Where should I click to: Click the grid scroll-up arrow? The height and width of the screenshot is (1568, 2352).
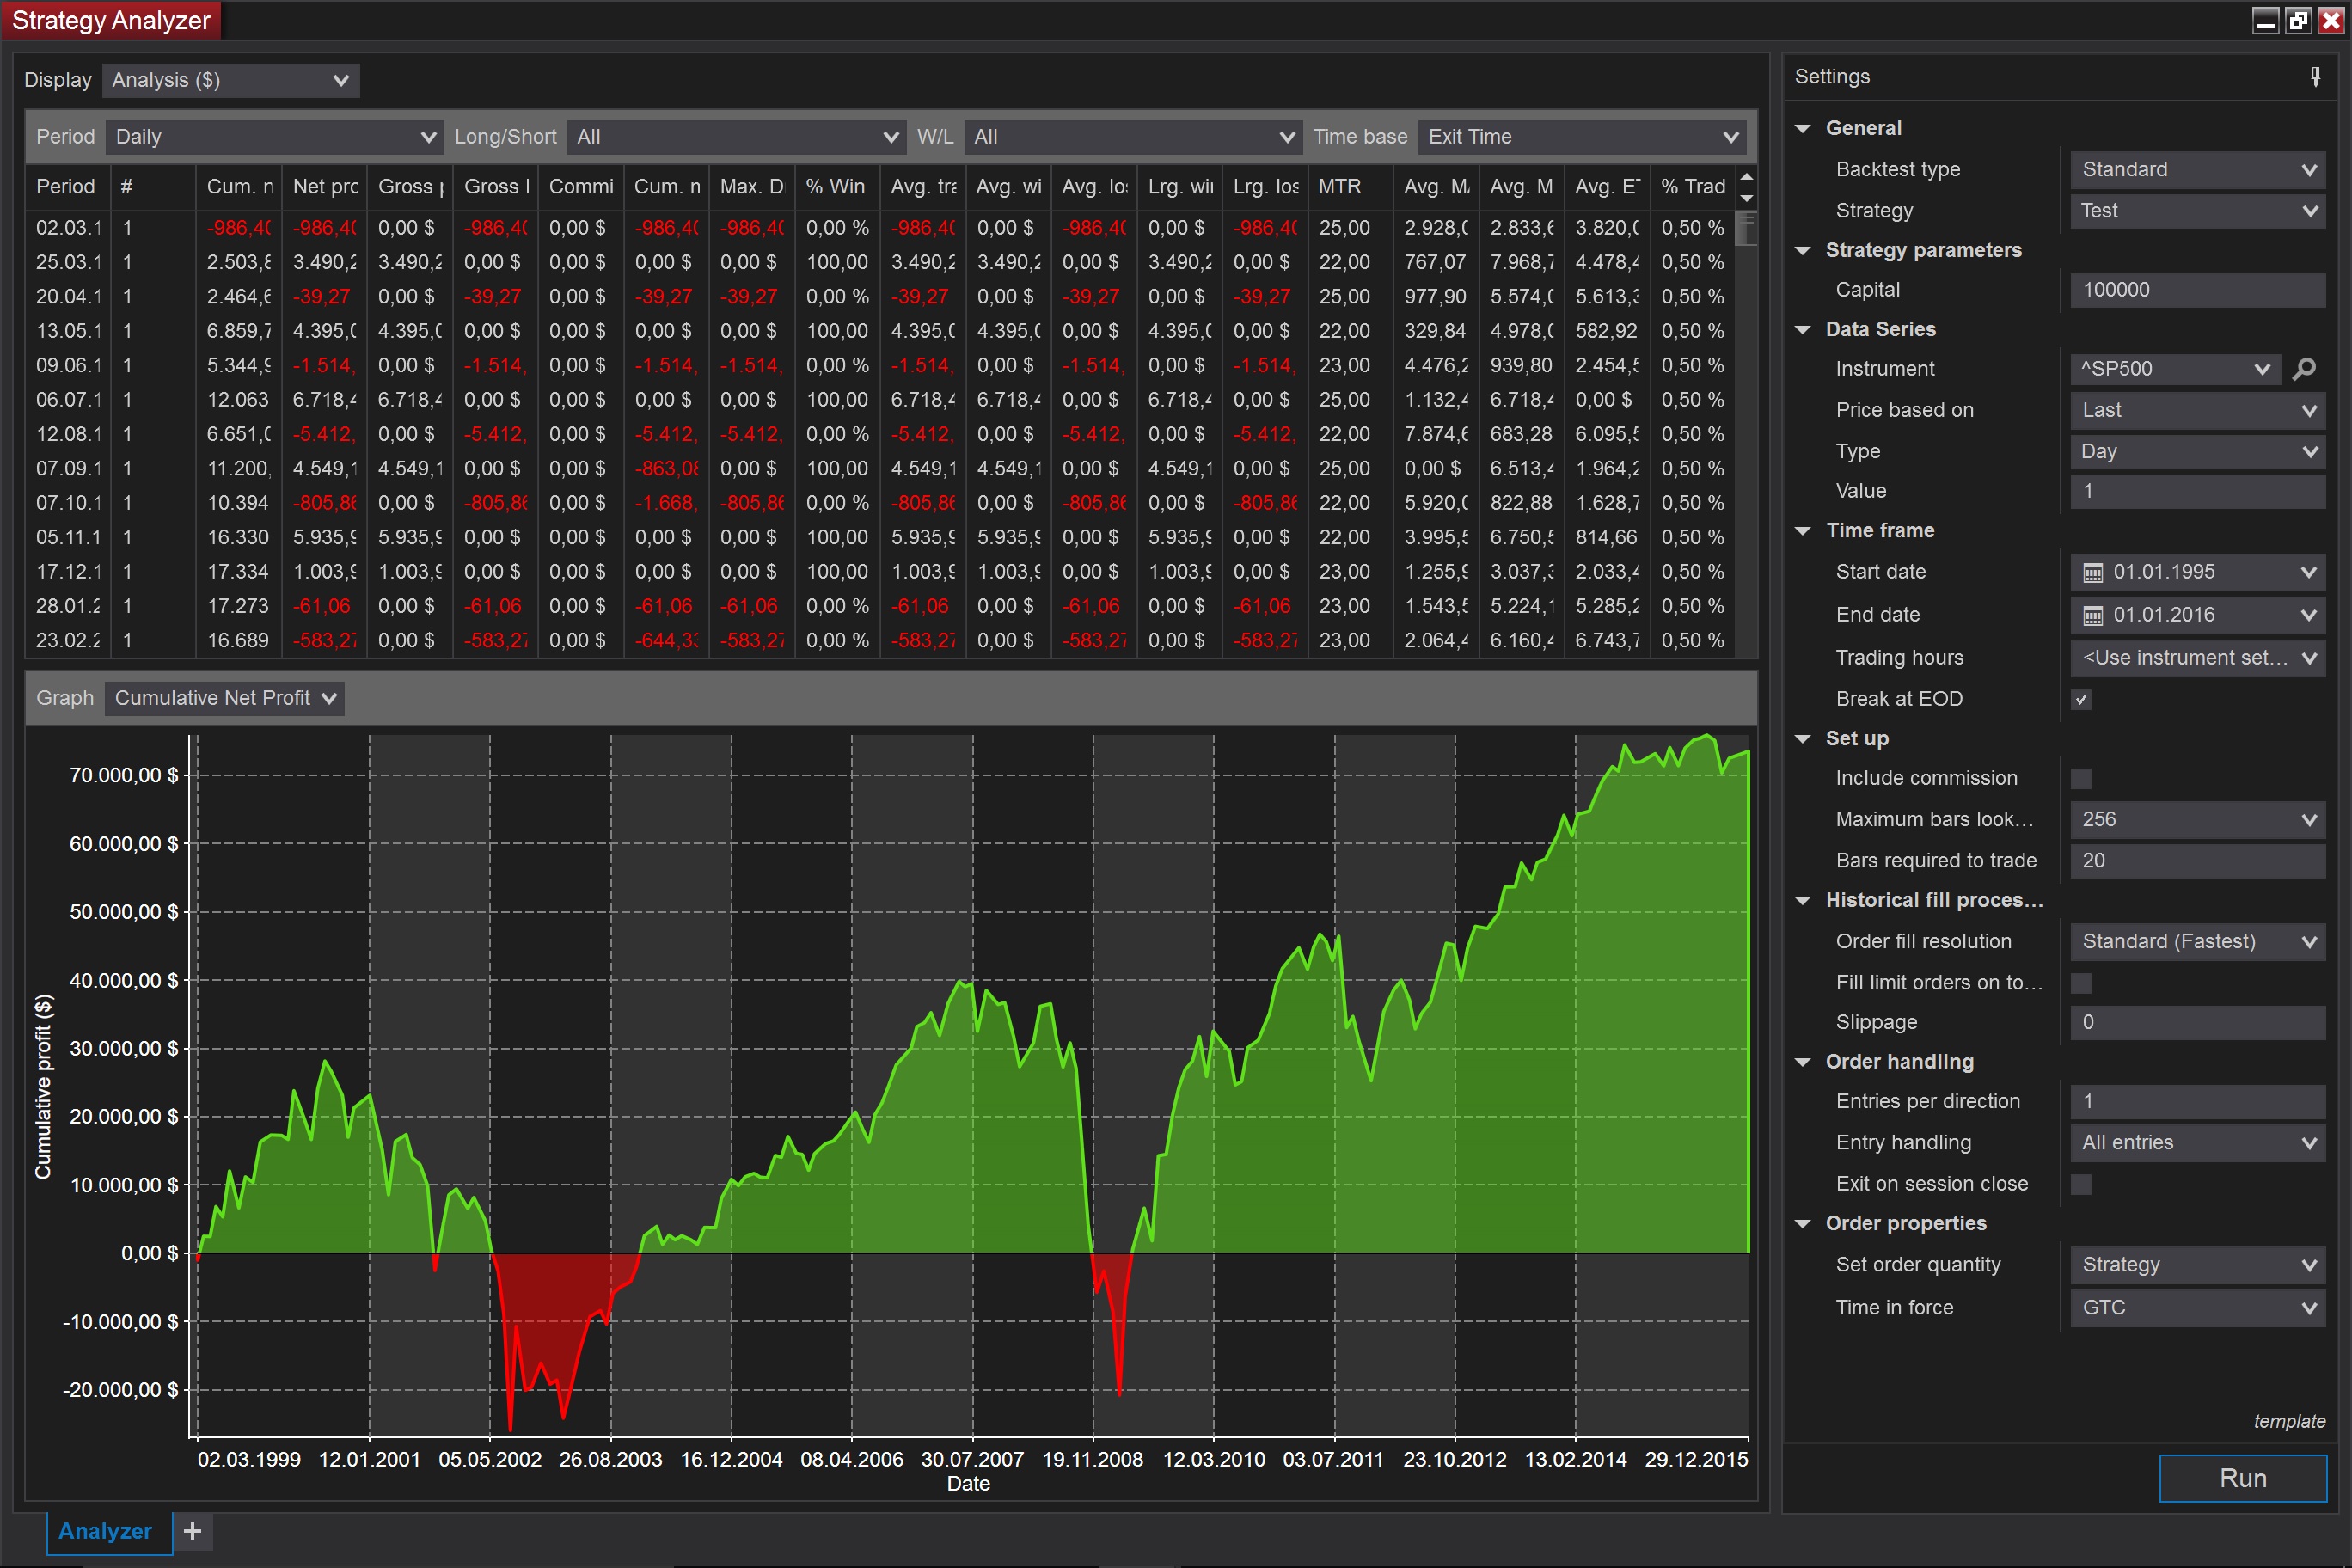coord(1747,177)
